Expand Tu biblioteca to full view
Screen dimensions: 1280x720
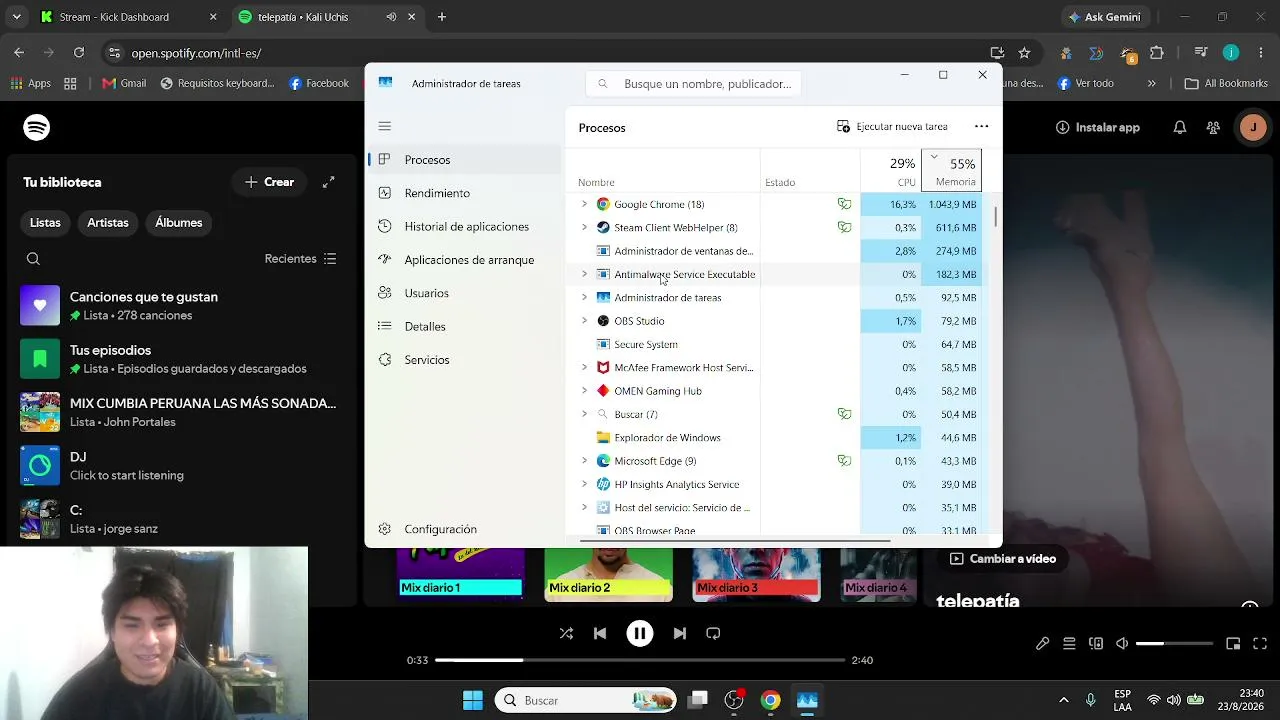pyautogui.click(x=328, y=182)
